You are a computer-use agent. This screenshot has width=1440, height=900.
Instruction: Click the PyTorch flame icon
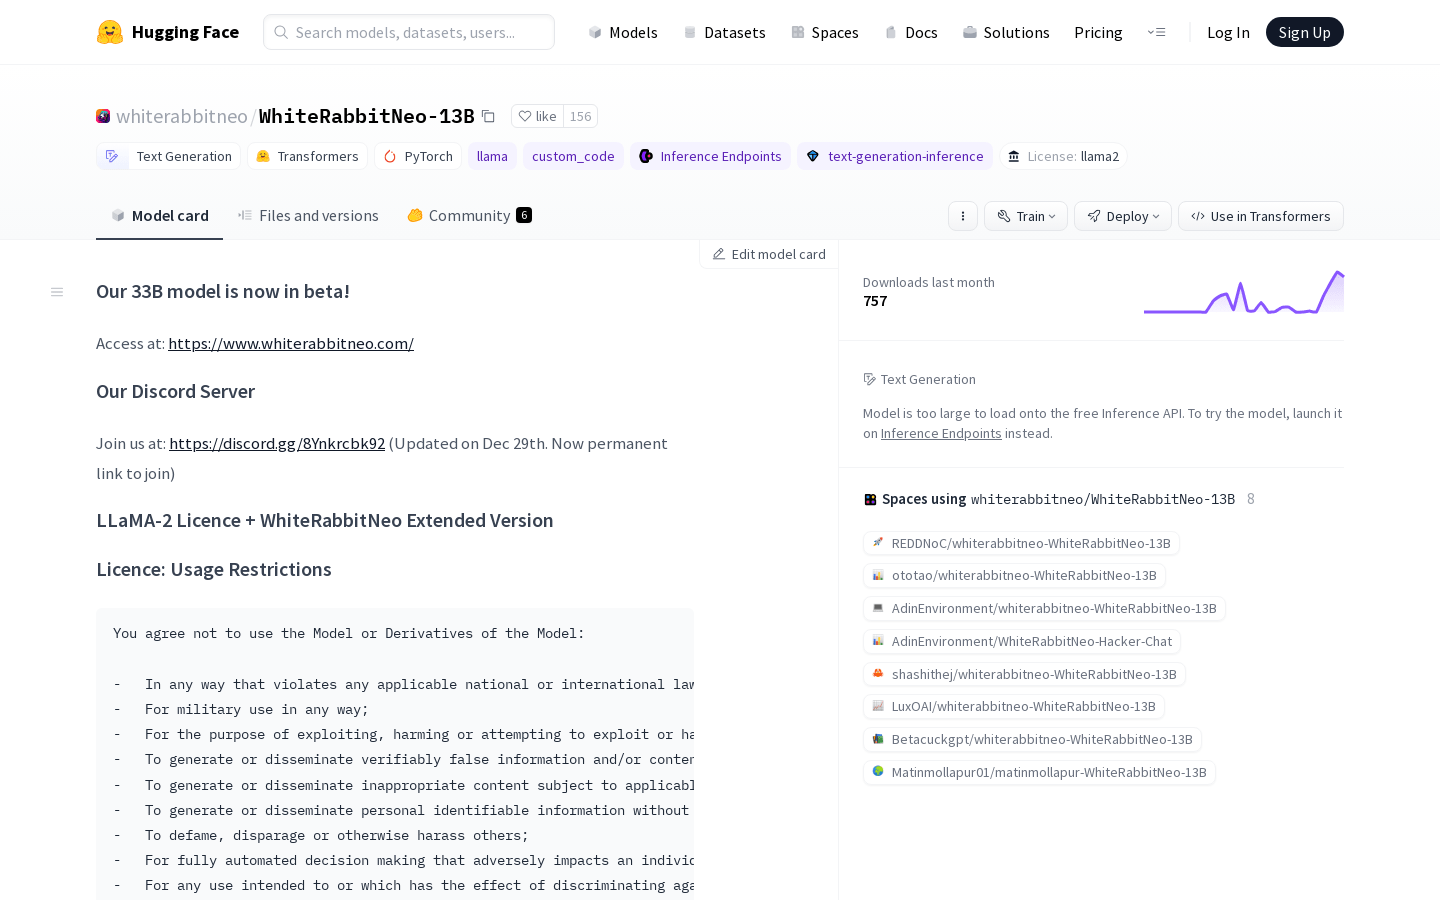pos(390,156)
